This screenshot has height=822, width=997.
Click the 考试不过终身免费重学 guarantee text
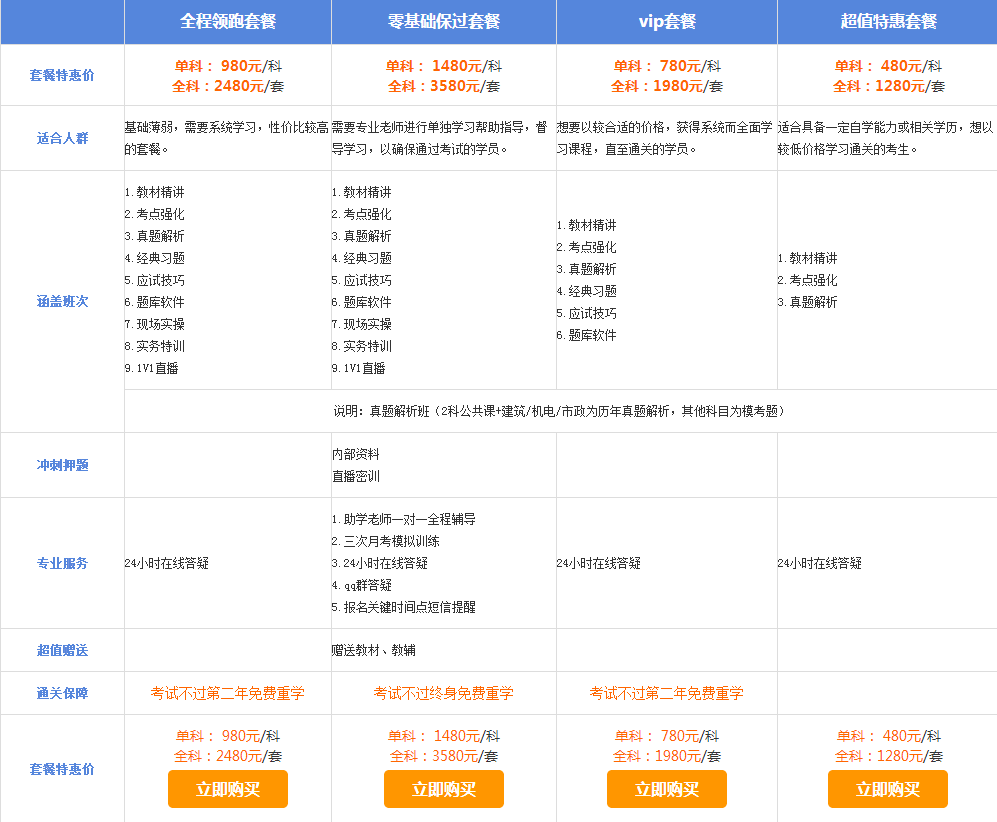[443, 693]
